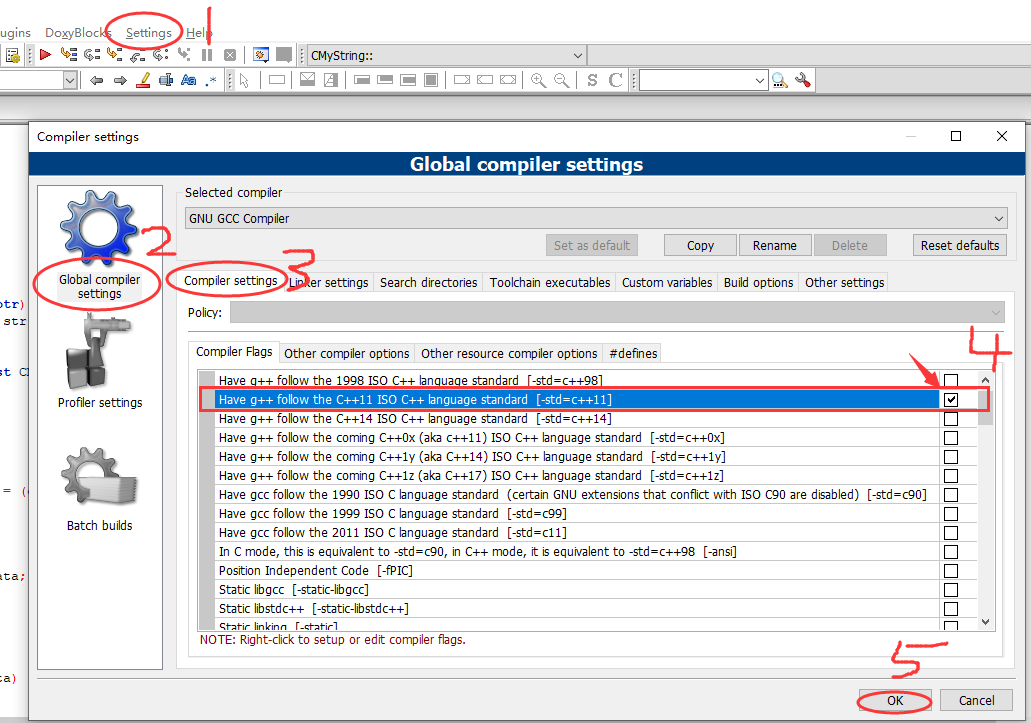Run the program with the red play icon

(x=45, y=54)
